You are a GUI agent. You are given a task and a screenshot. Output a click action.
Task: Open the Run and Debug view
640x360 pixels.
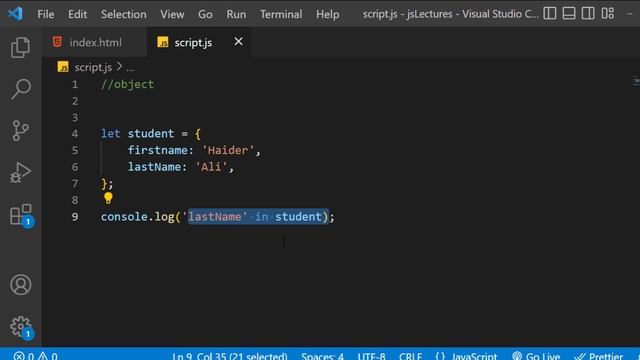(20, 172)
